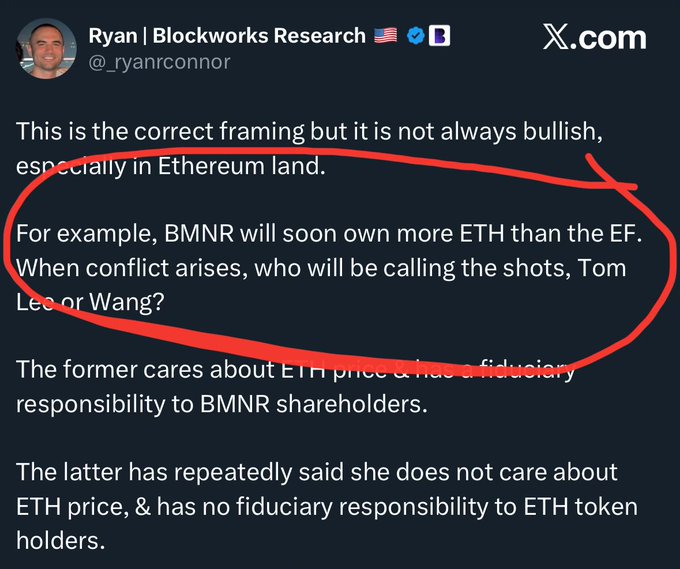Click the final word 'holders.'
The height and width of the screenshot is (569, 680).
(61, 541)
